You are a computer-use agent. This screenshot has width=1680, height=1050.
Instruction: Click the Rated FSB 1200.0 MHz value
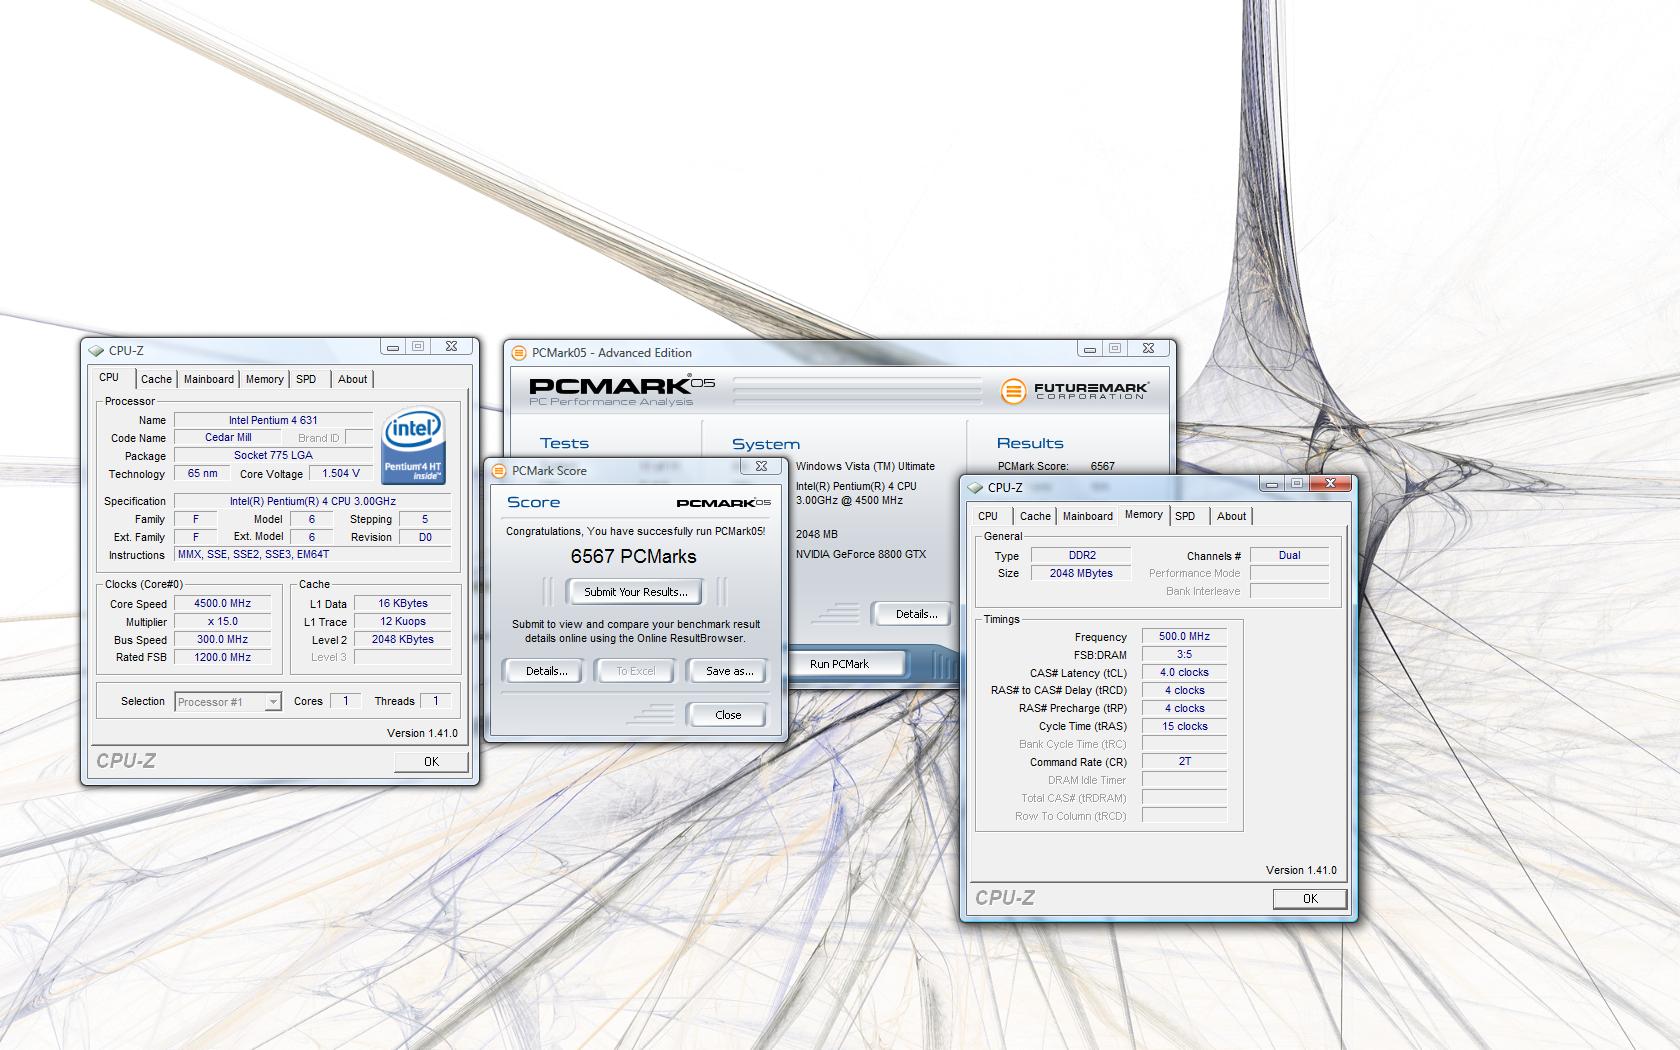[223, 658]
